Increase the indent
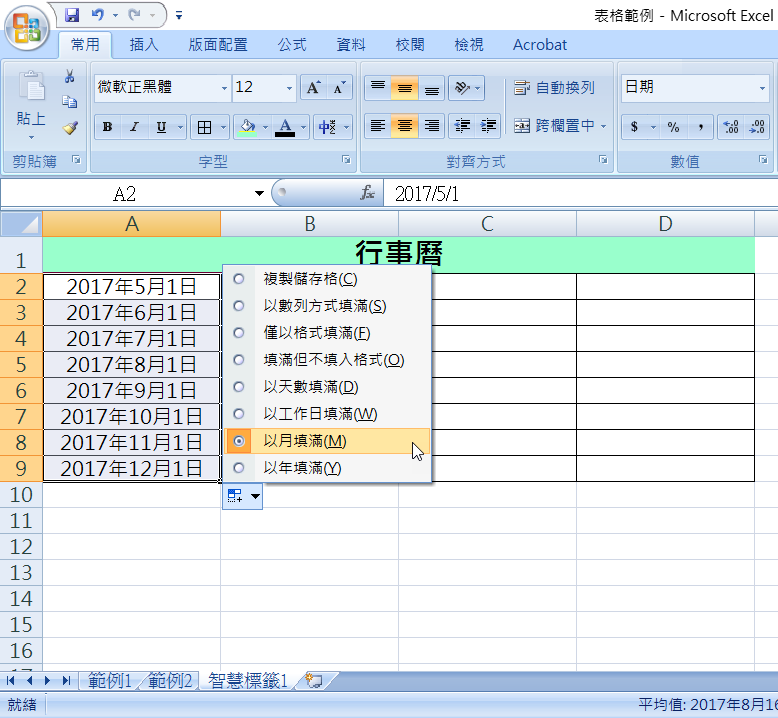The height and width of the screenshot is (718, 778). point(488,126)
